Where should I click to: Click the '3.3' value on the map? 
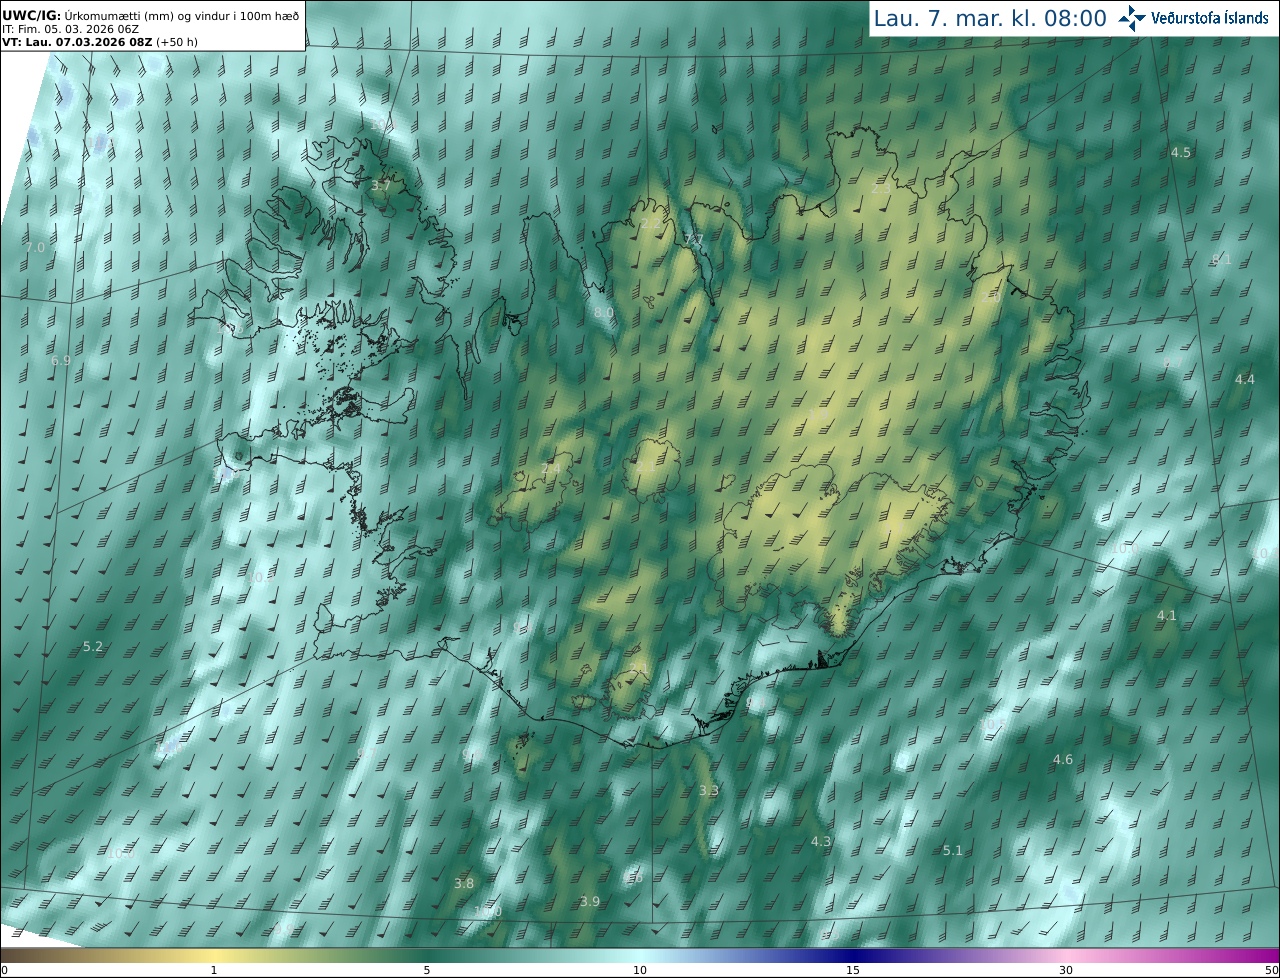(x=709, y=790)
